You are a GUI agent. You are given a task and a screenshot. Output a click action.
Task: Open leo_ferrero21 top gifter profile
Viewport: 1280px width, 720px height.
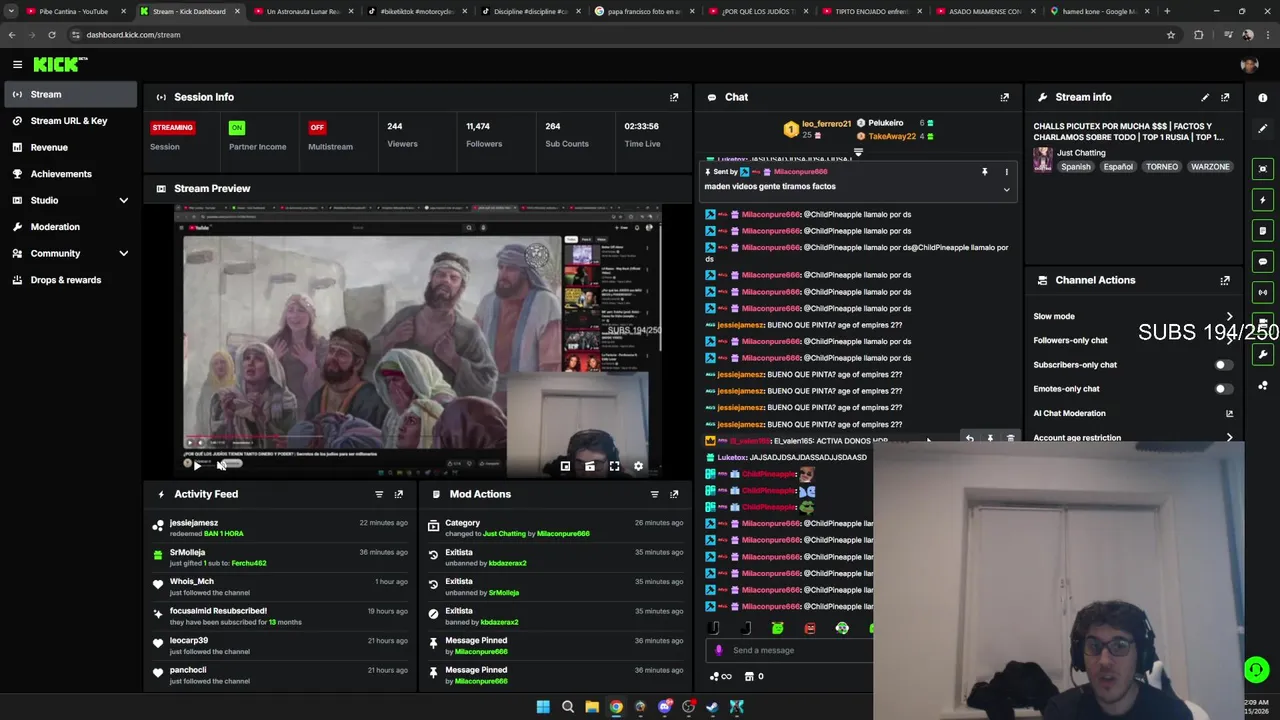[x=826, y=124]
